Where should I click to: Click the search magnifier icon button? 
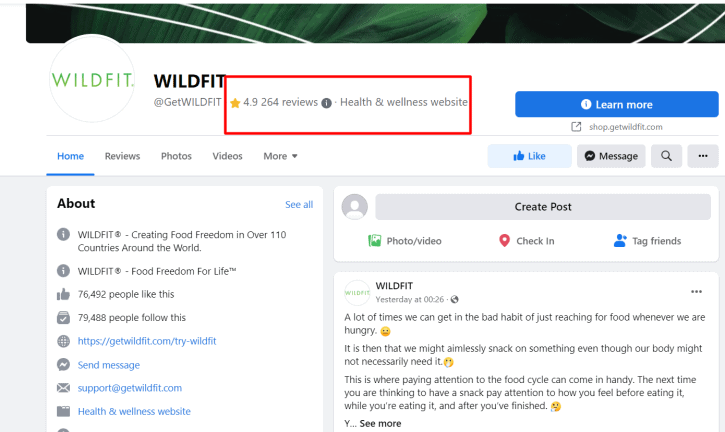[666, 156]
